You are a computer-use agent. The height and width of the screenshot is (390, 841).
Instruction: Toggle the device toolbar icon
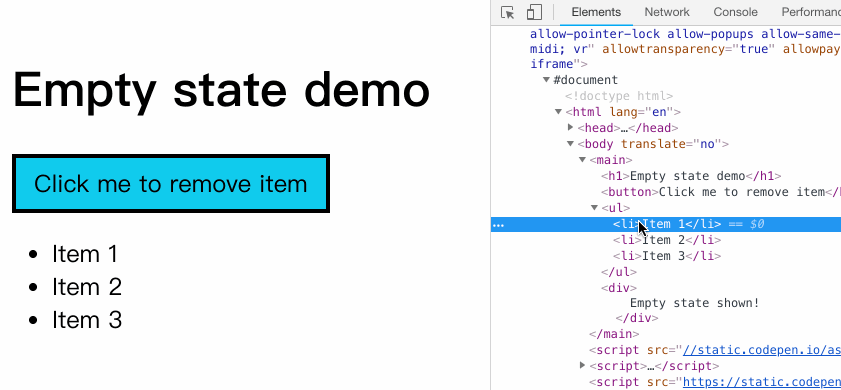534,12
